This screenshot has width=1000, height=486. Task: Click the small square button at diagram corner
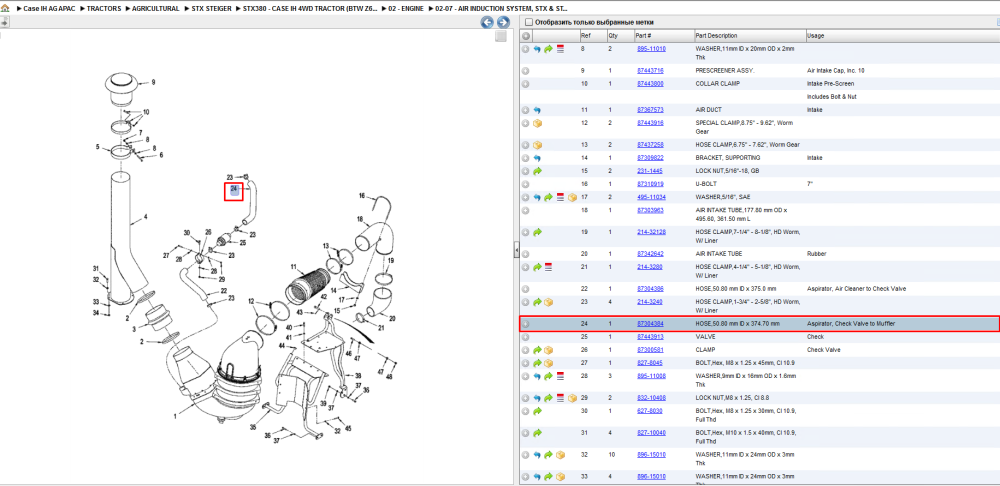point(501,36)
